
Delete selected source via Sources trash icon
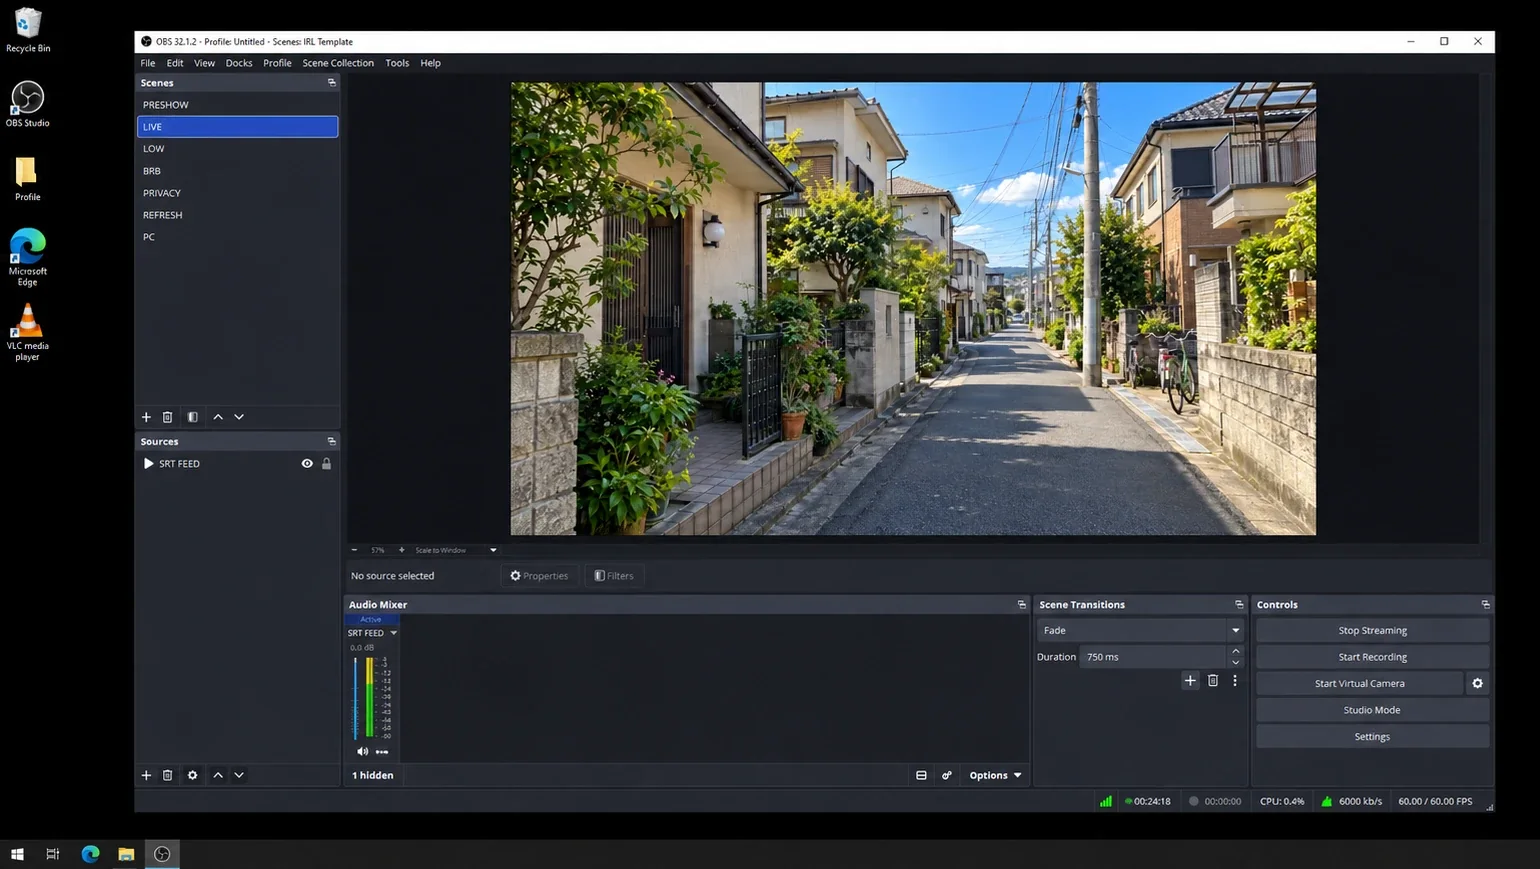pyautogui.click(x=168, y=775)
